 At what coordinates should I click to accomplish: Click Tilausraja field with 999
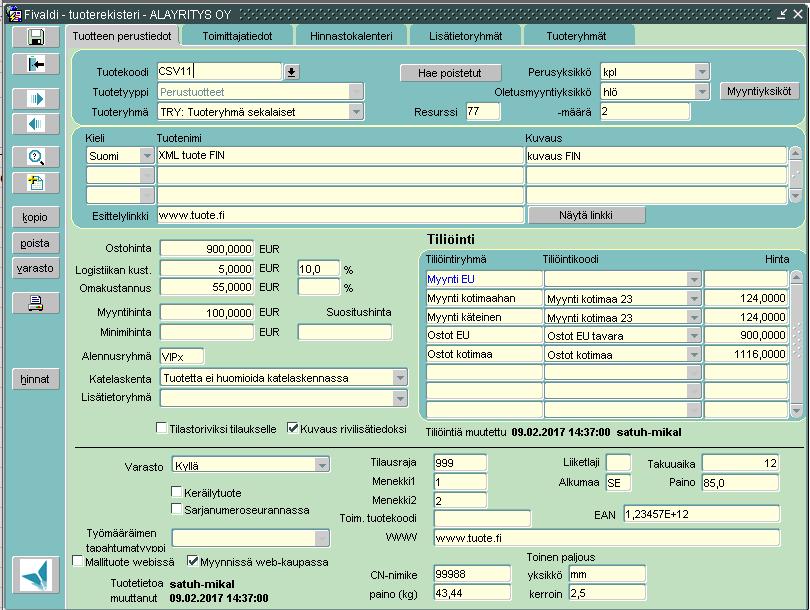click(460, 463)
